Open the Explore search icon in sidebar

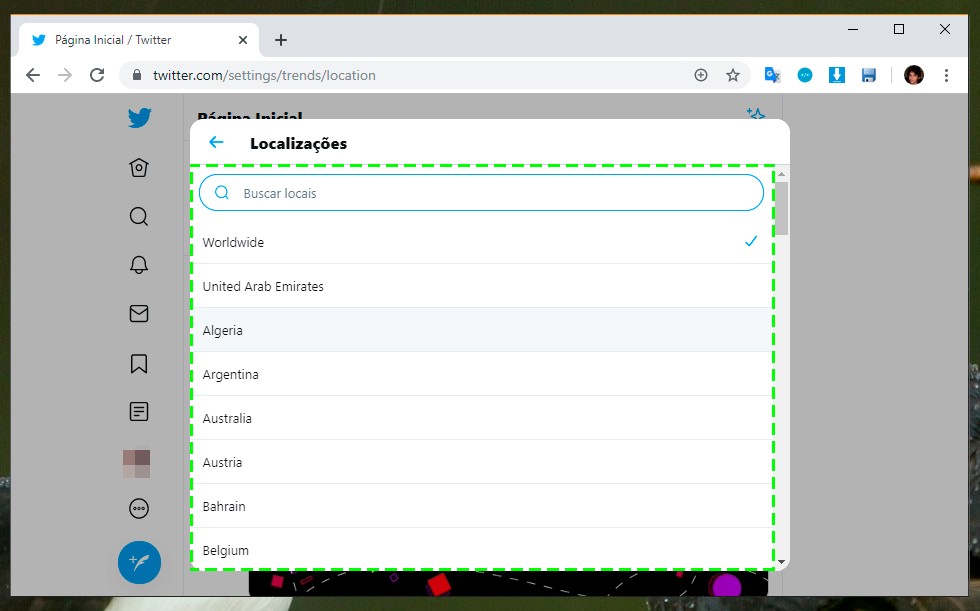[x=139, y=216]
